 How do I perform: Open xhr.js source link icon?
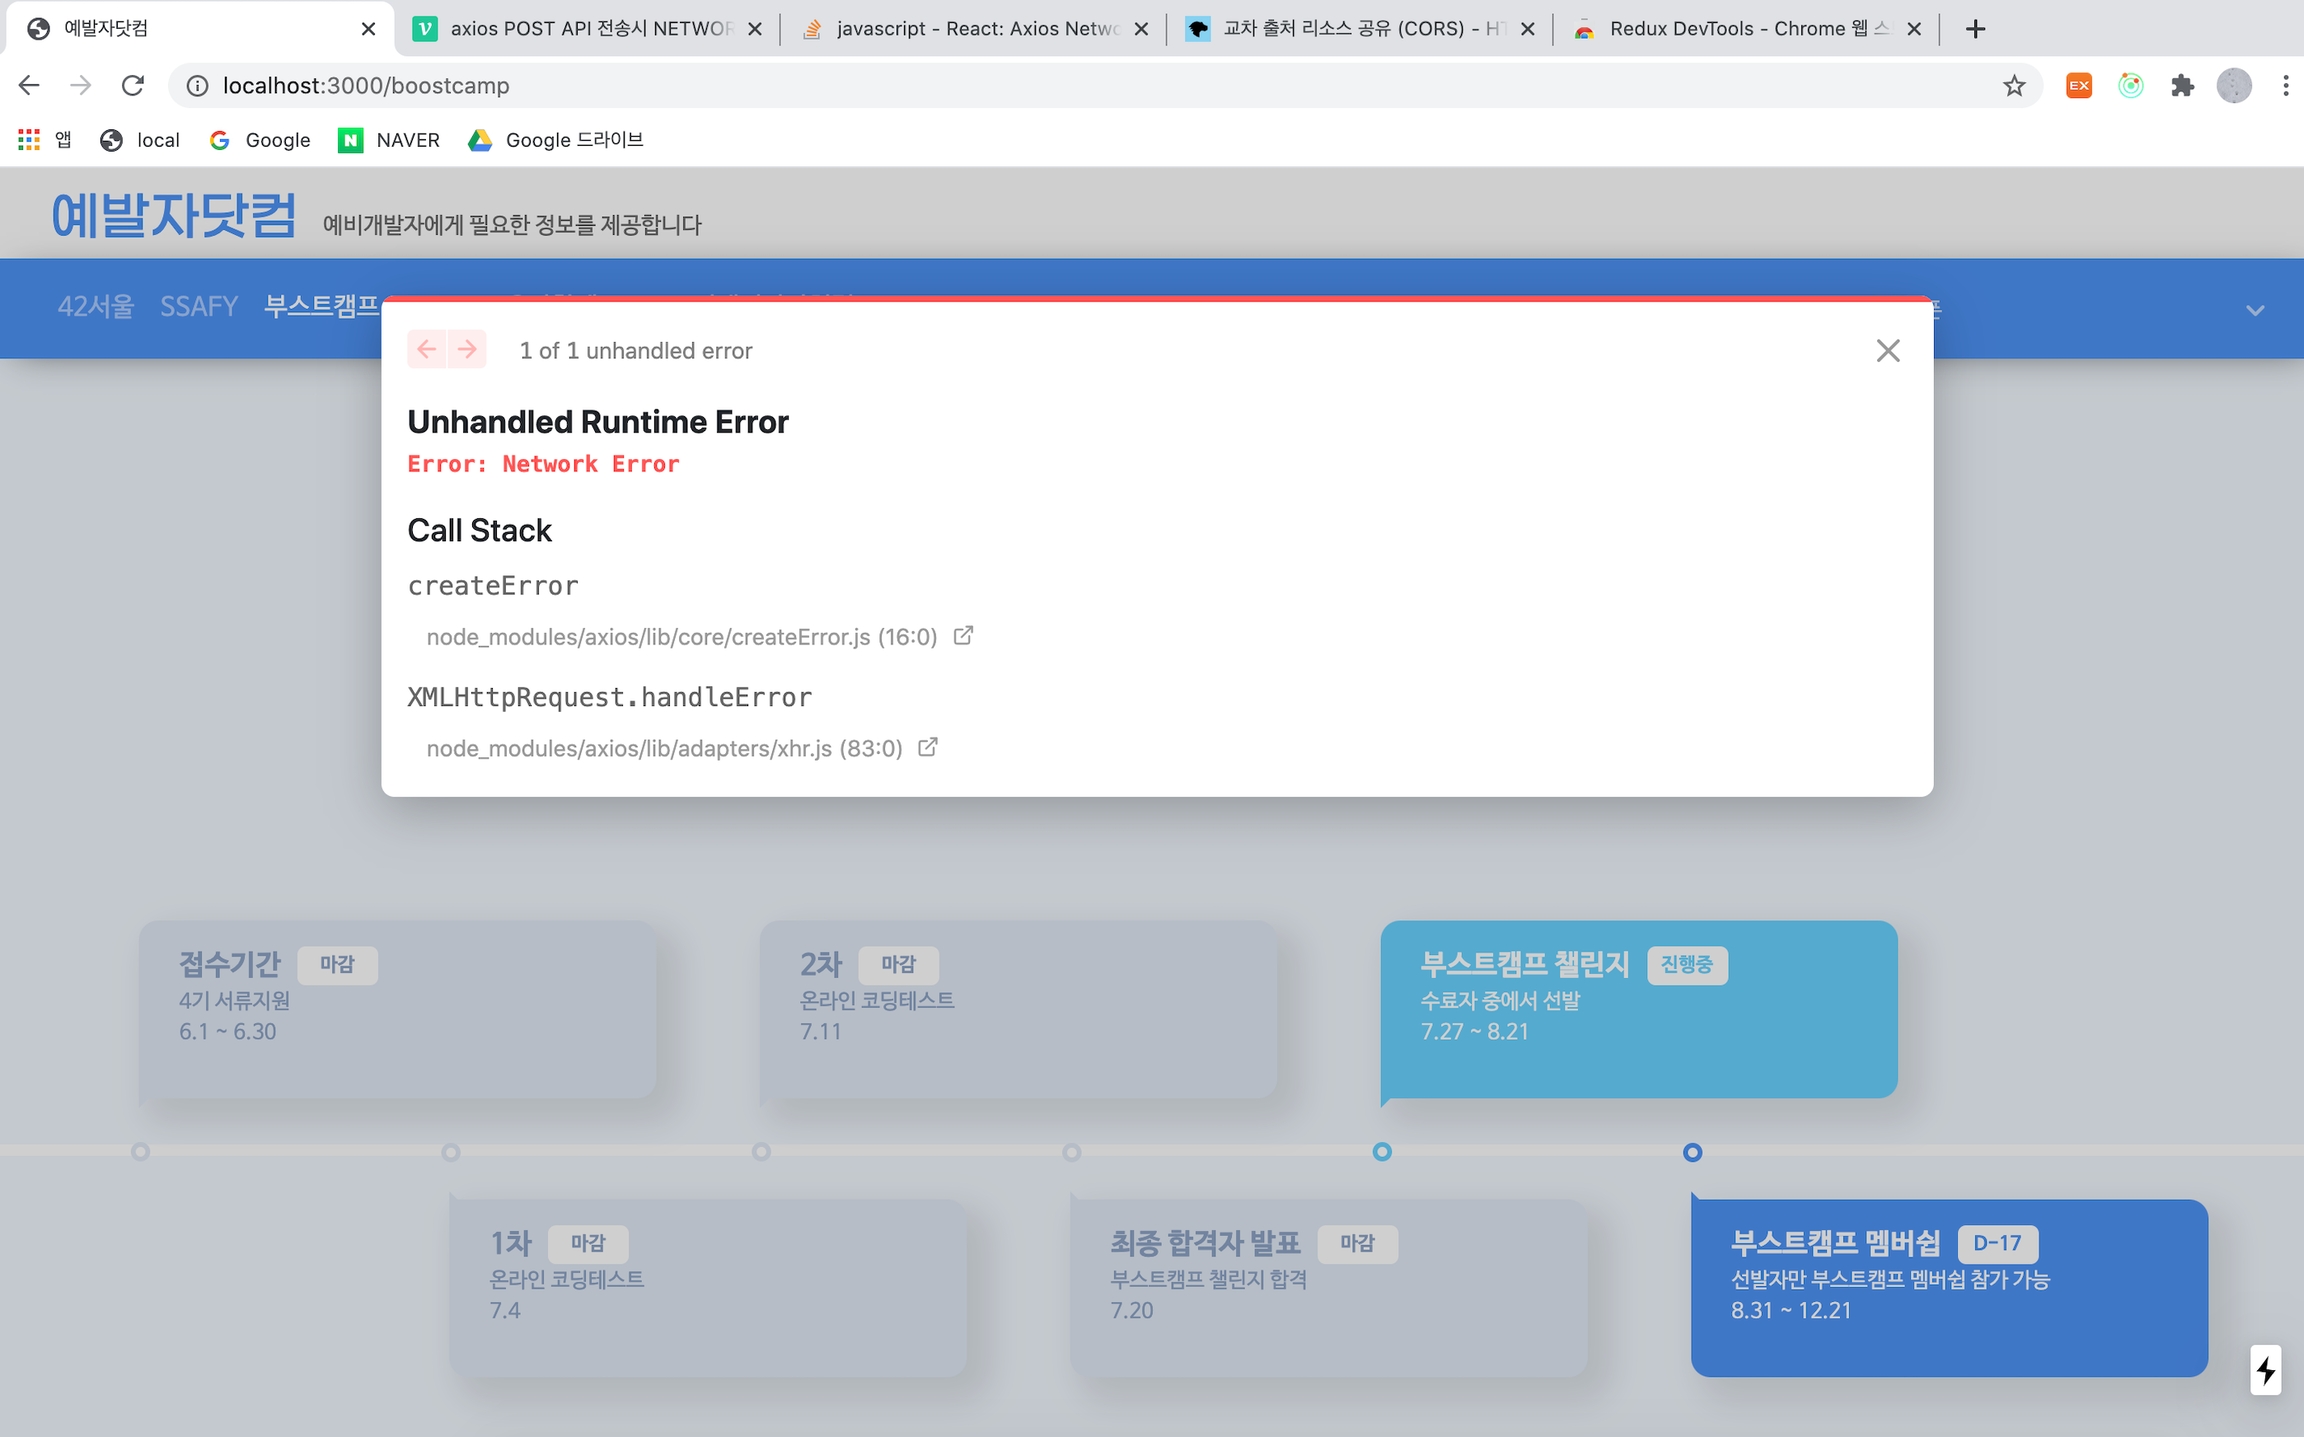point(928,747)
